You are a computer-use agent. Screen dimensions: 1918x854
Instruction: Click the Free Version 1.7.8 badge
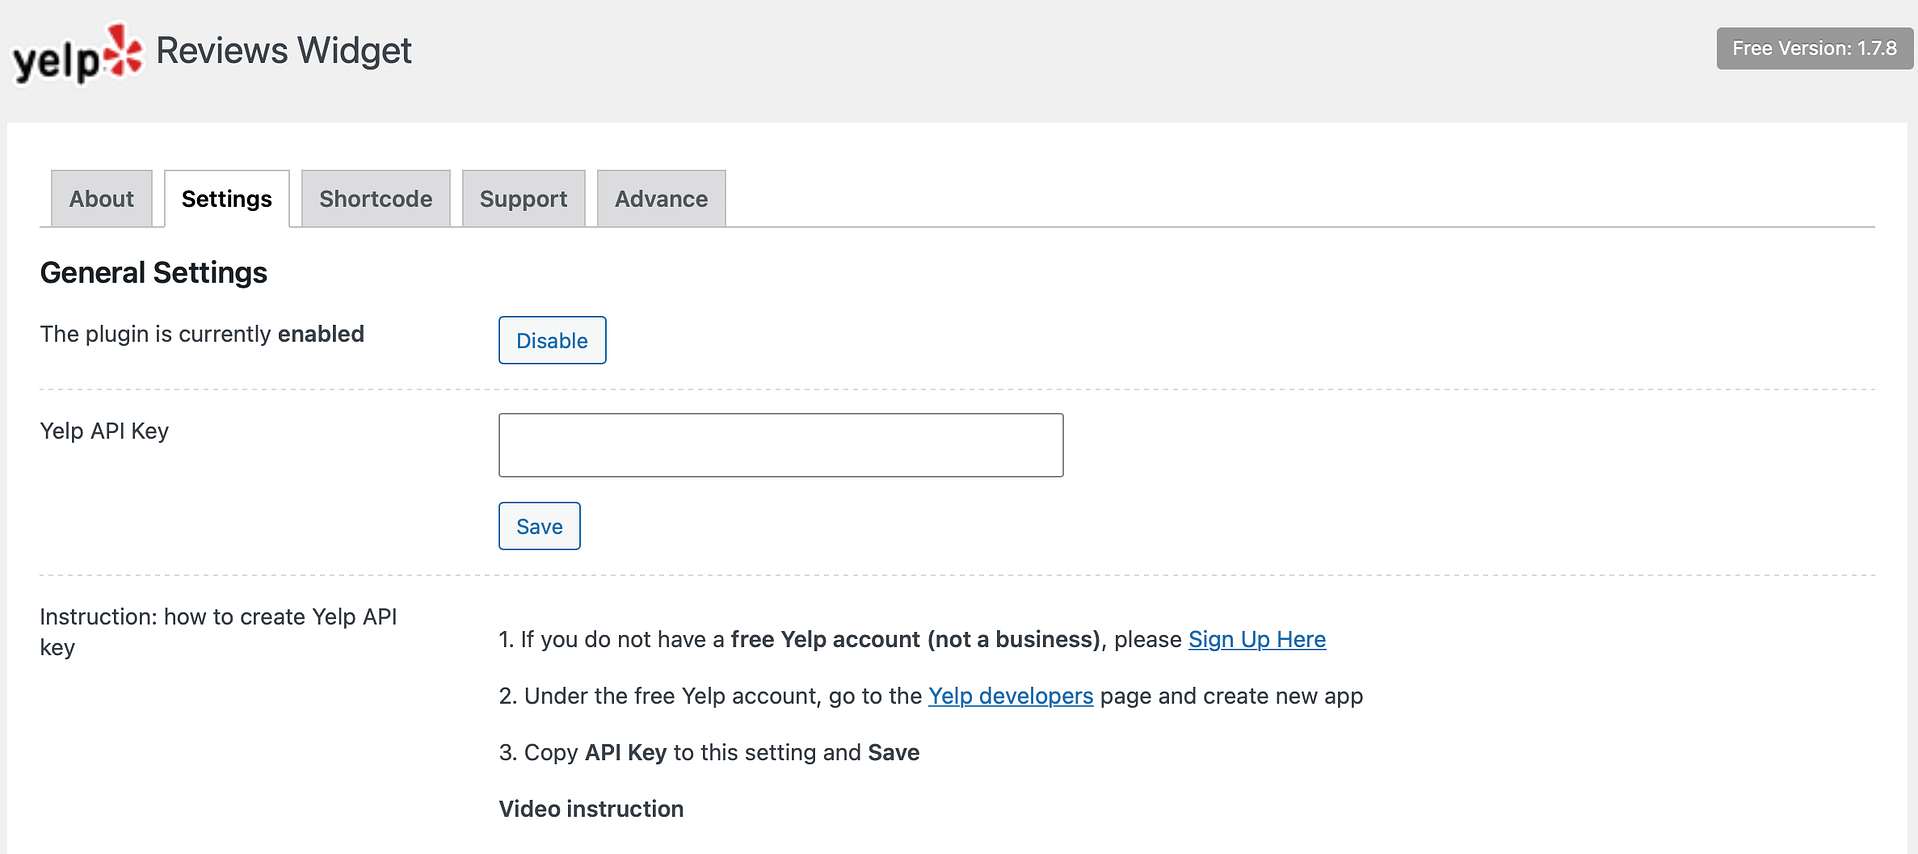tap(1814, 48)
